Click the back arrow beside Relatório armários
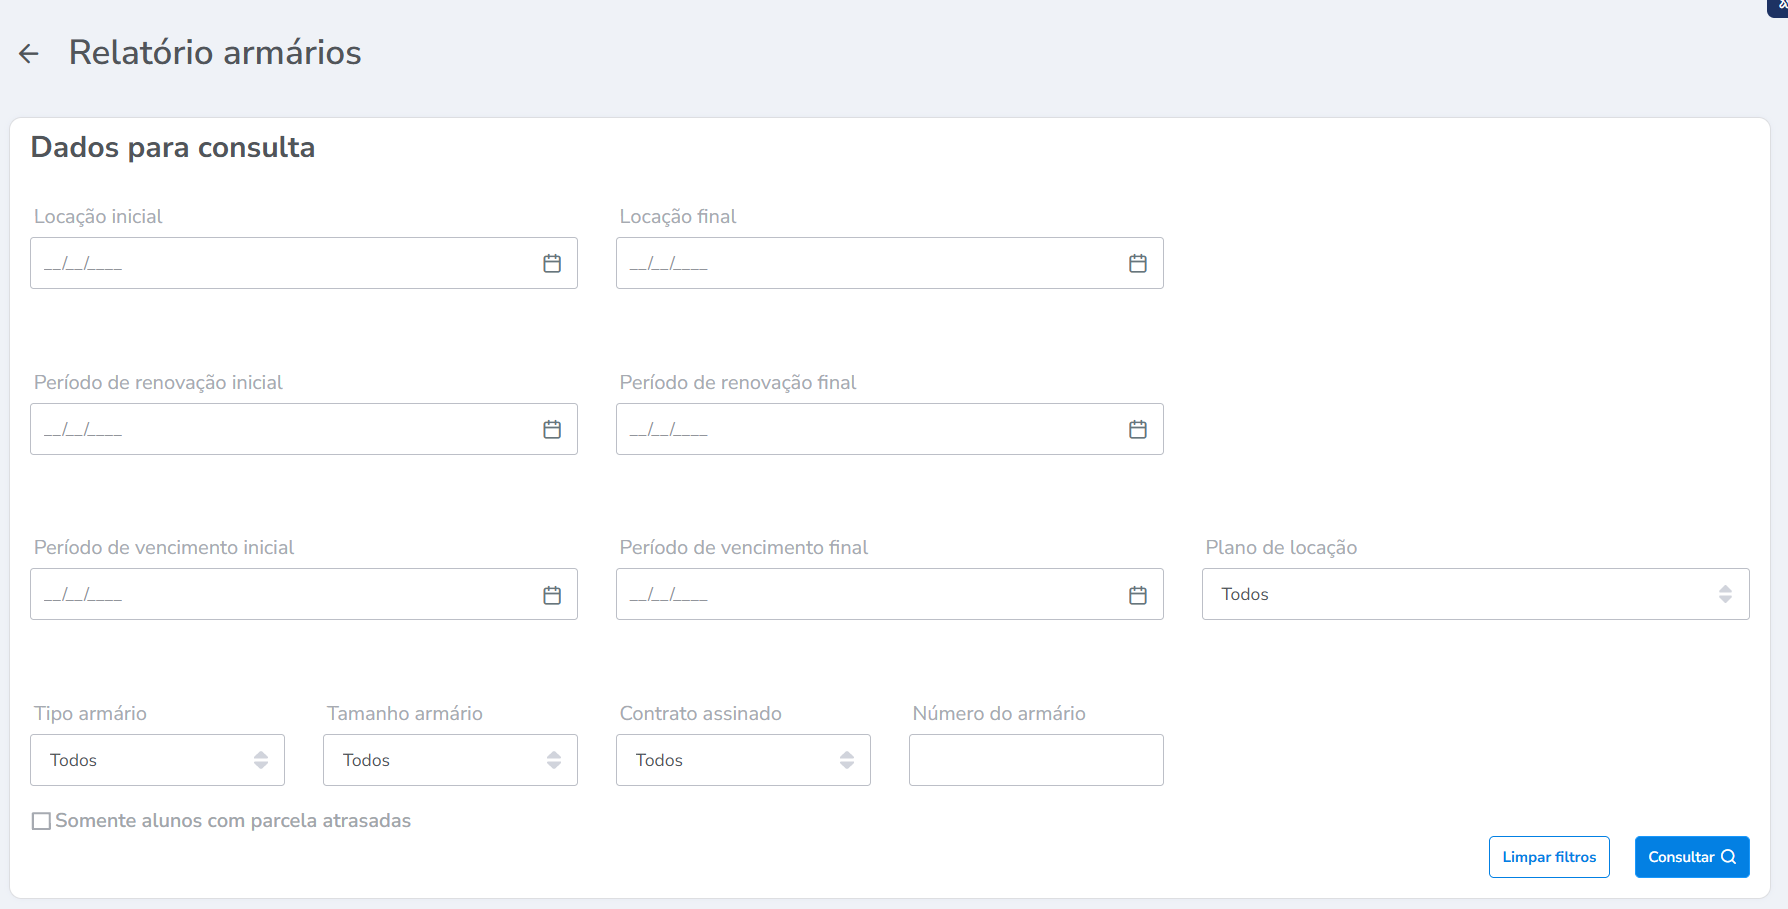Image resolution: width=1788 pixels, height=909 pixels. pyautogui.click(x=29, y=54)
